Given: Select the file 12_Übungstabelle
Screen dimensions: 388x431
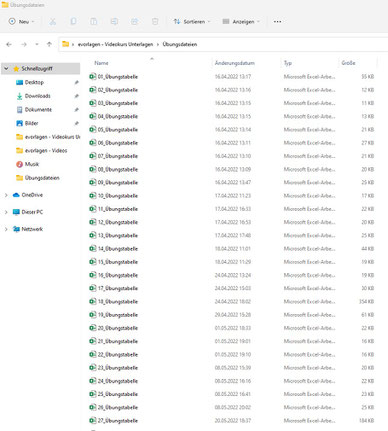Looking at the screenshot, I should point(118,222).
